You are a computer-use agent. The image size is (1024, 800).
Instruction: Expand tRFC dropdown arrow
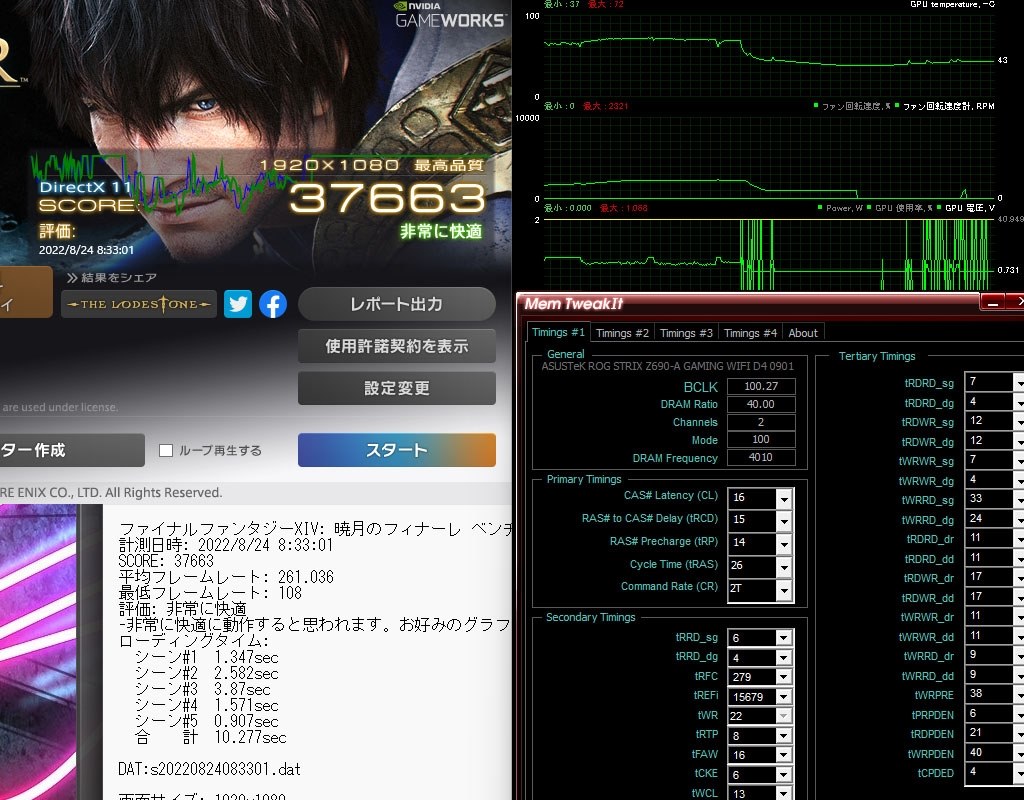tap(784, 677)
